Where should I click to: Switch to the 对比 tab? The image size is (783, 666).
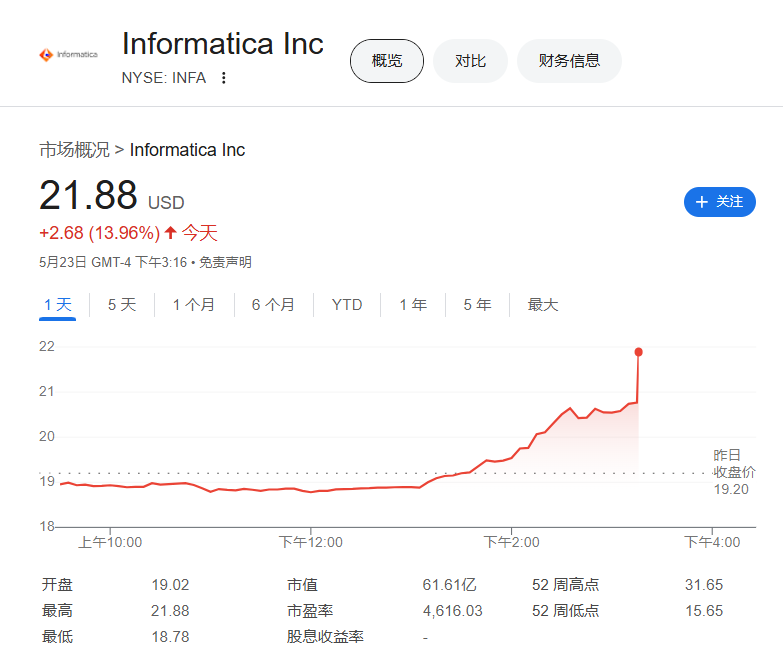pyautogui.click(x=470, y=61)
